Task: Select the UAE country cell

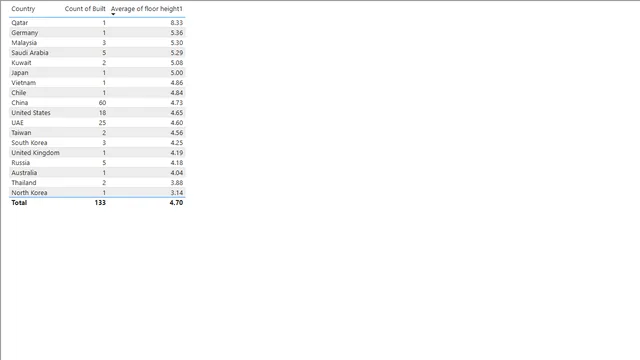Action: [18, 122]
